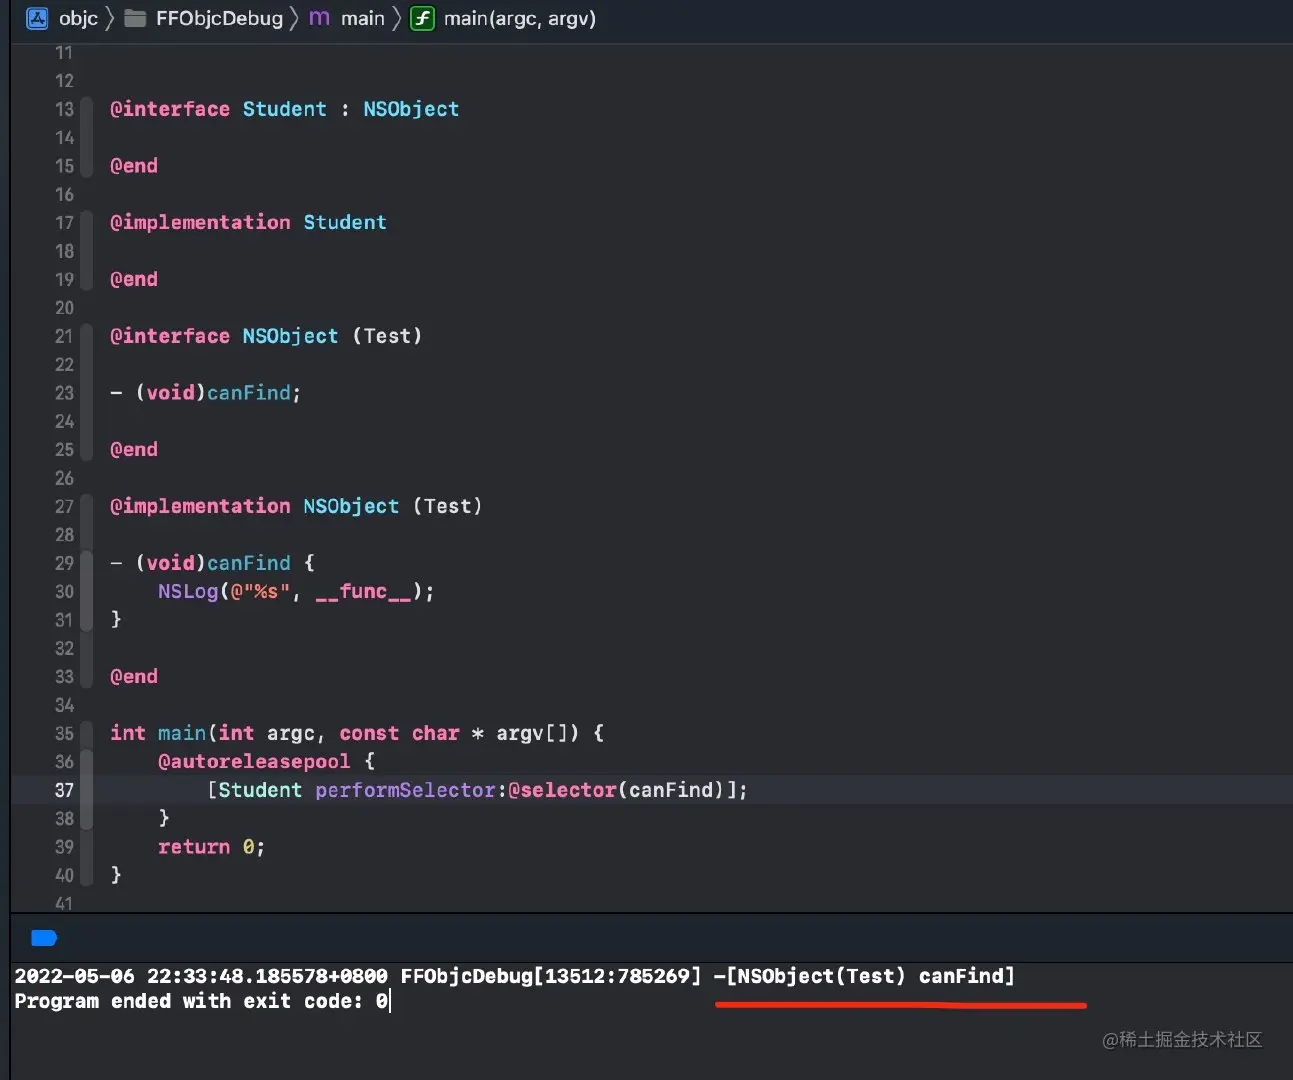This screenshot has height=1080, width=1293.
Task: Click 'Student' receiver on line 37
Action: (260, 790)
